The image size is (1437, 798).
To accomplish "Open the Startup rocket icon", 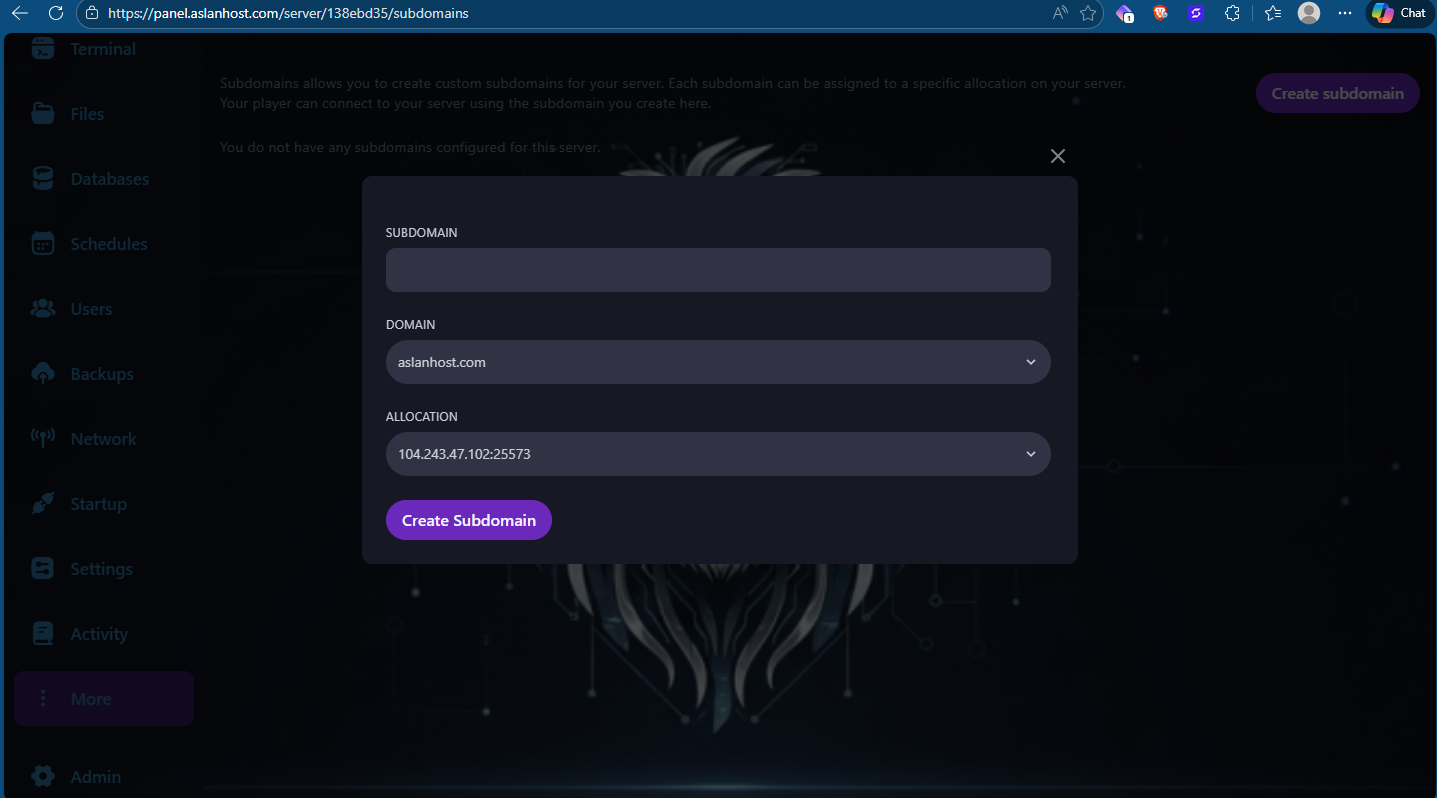I will (43, 504).
